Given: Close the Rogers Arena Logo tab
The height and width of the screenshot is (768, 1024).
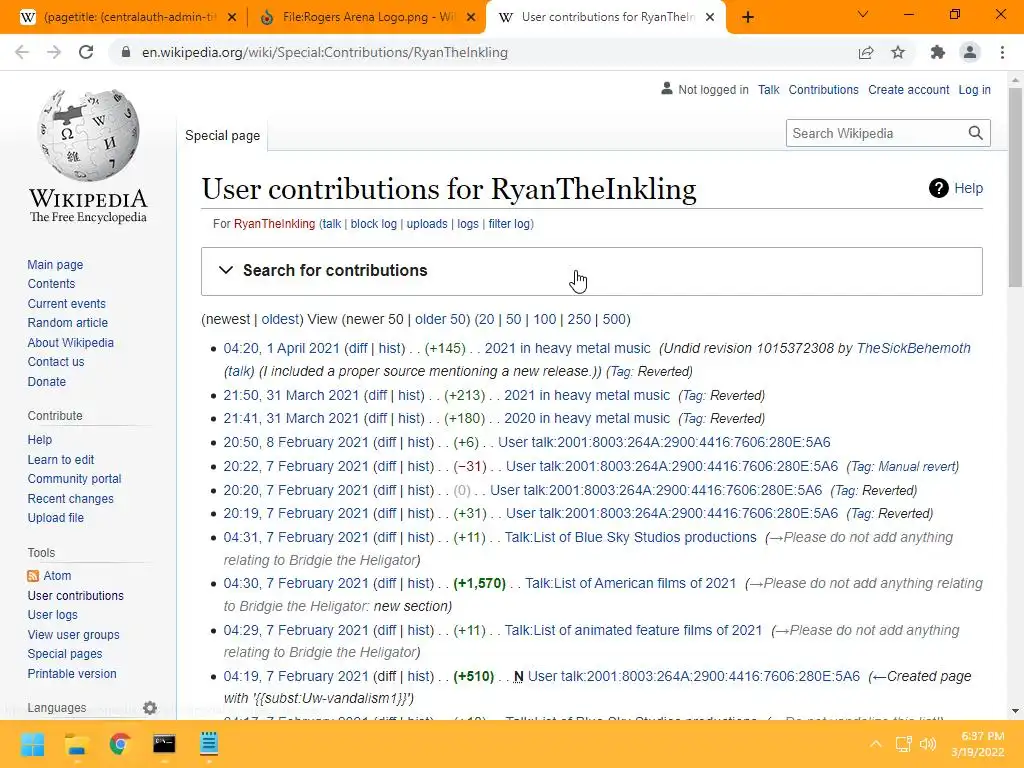Looking at the screenshot, I should 471,18.
